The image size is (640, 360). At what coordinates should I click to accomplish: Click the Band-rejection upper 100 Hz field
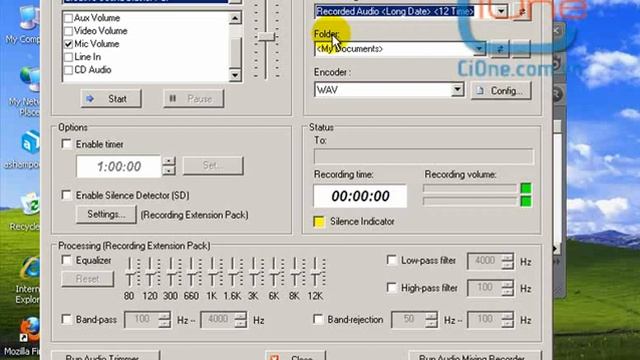point(484,320)
